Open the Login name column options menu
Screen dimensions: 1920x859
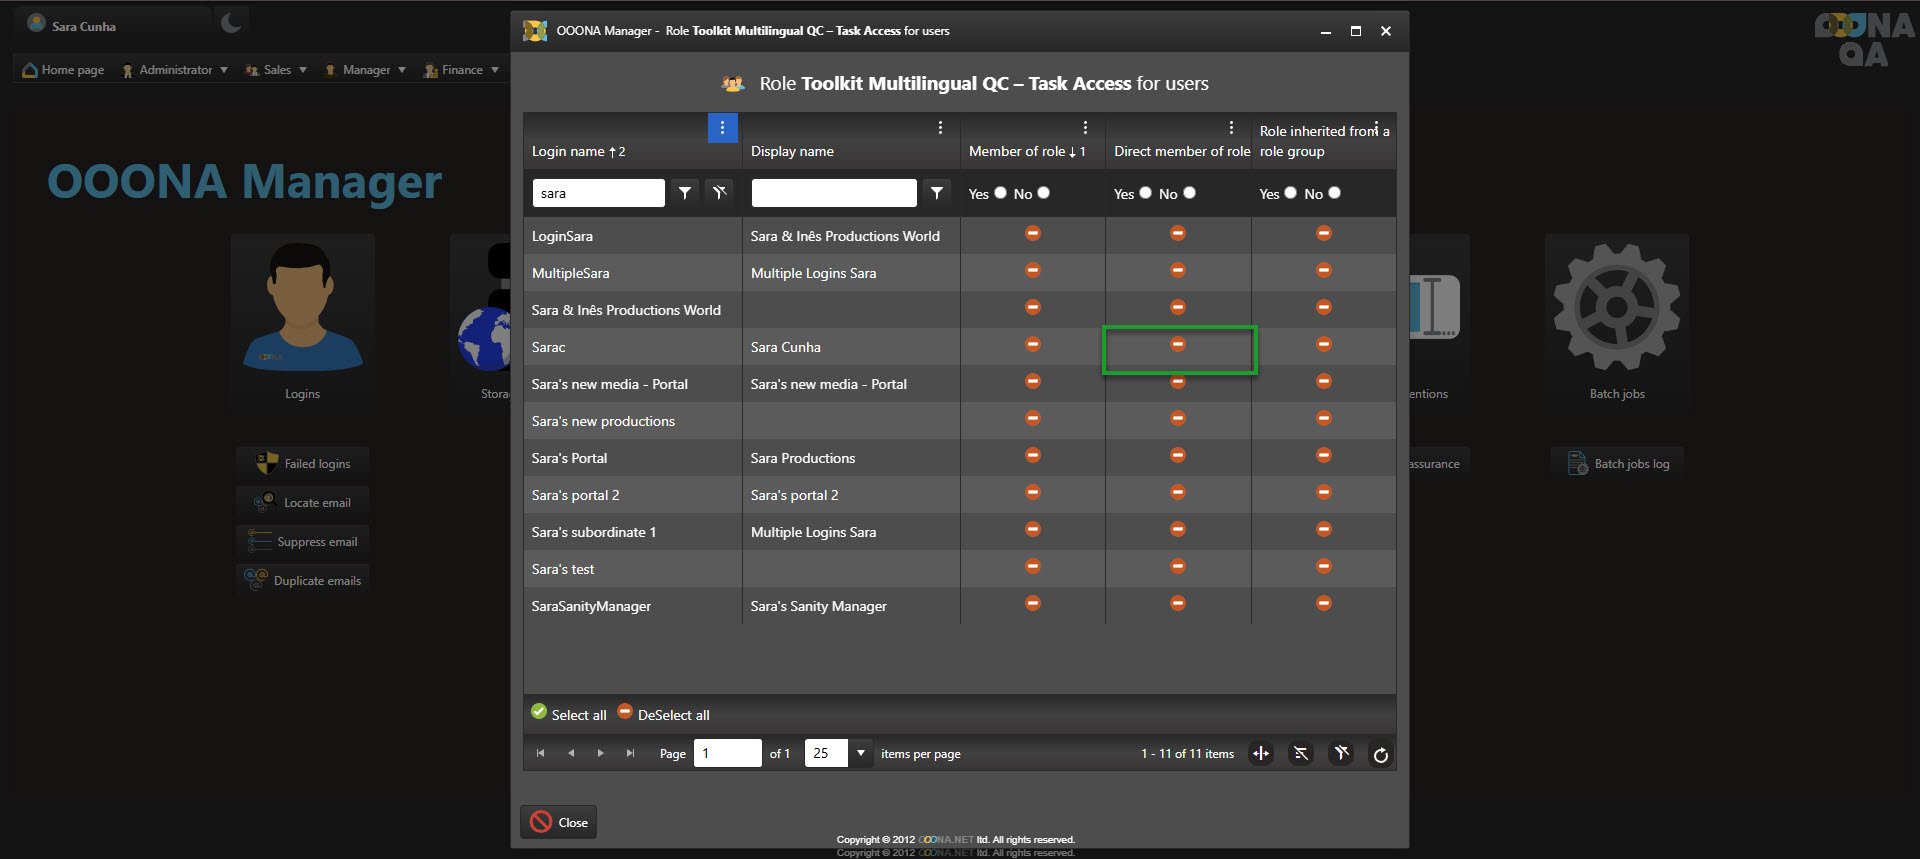722,128
